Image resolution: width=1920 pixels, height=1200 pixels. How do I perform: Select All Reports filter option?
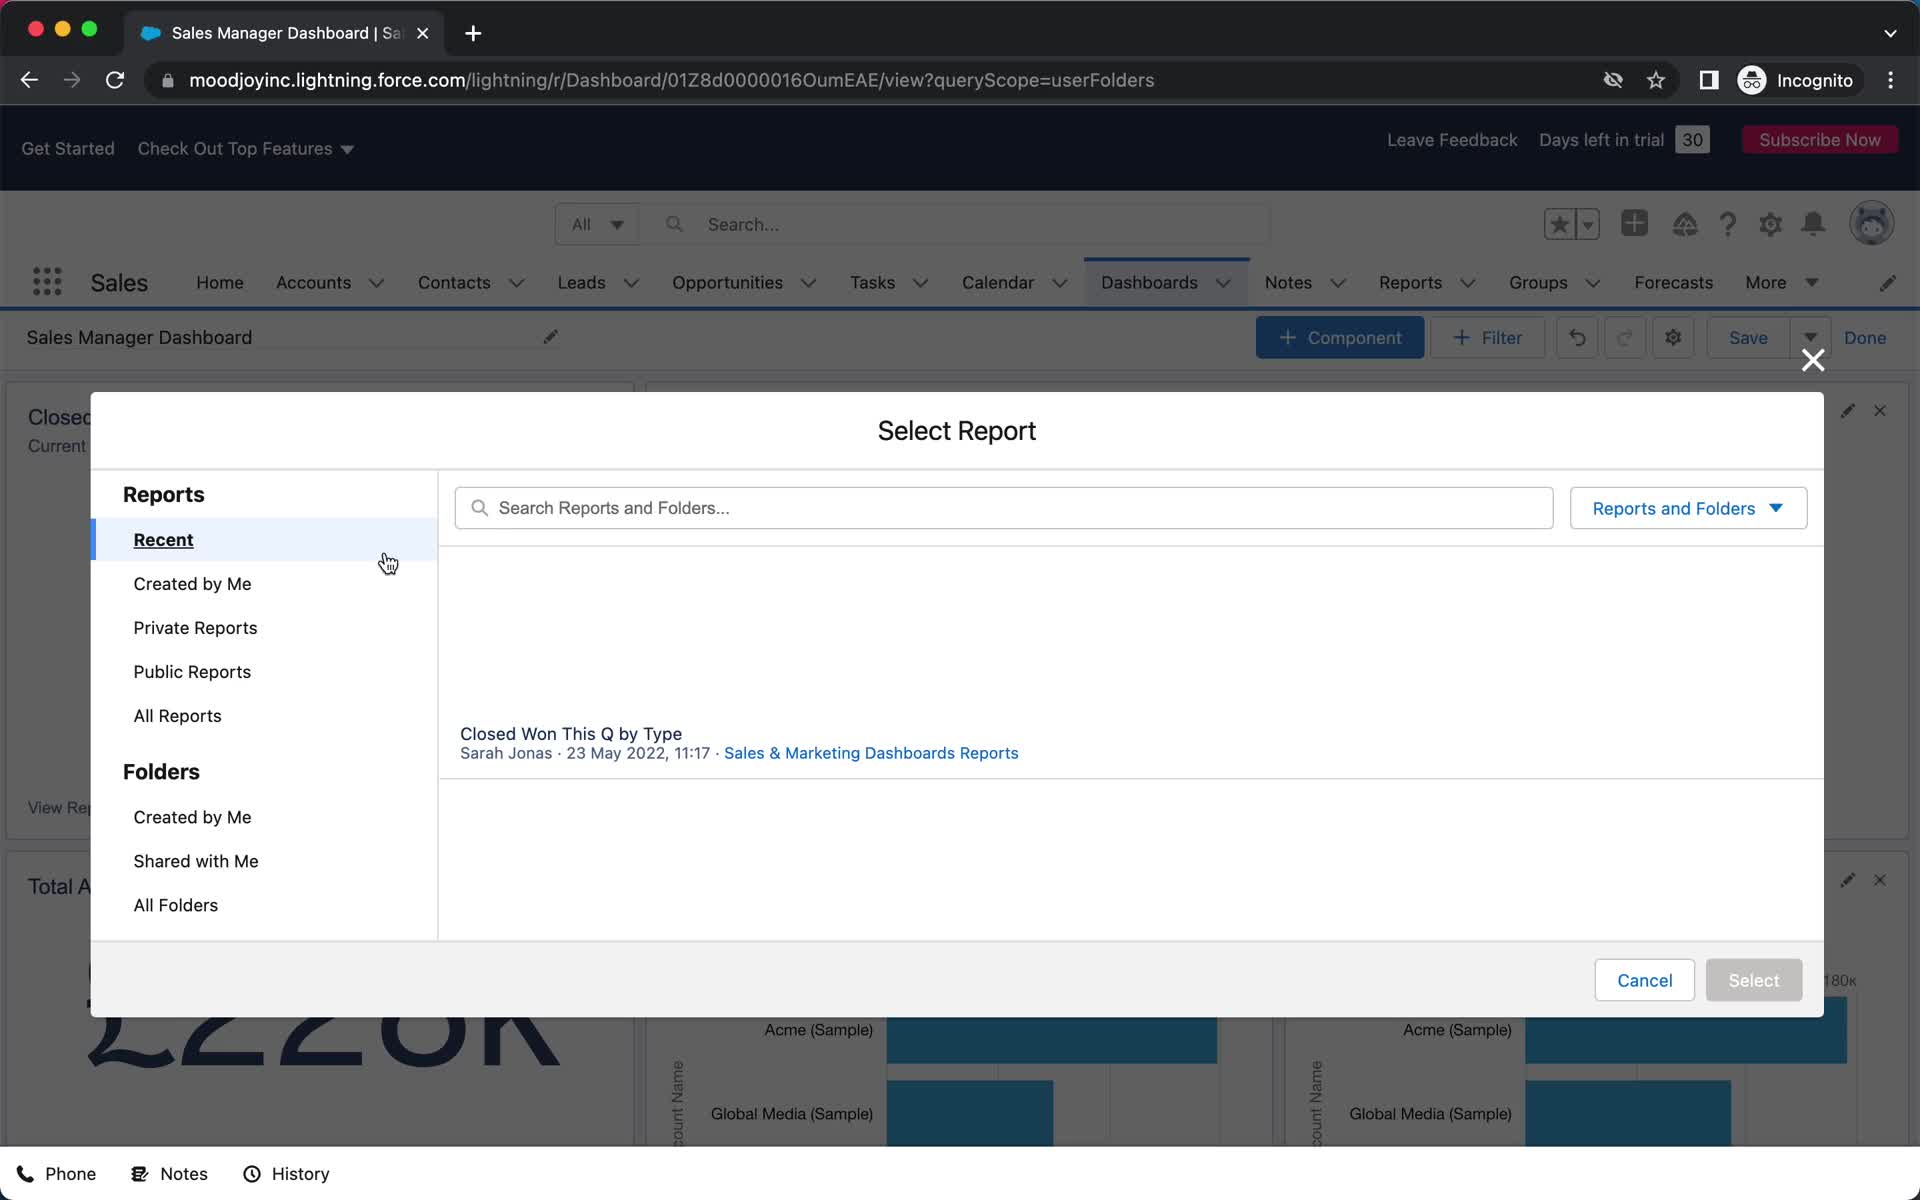pyautogui.click(x=177, y=715)
